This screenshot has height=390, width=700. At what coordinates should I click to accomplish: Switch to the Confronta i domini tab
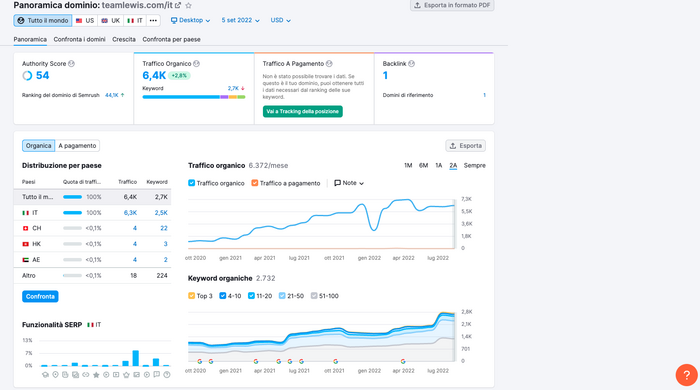(79, 39)
